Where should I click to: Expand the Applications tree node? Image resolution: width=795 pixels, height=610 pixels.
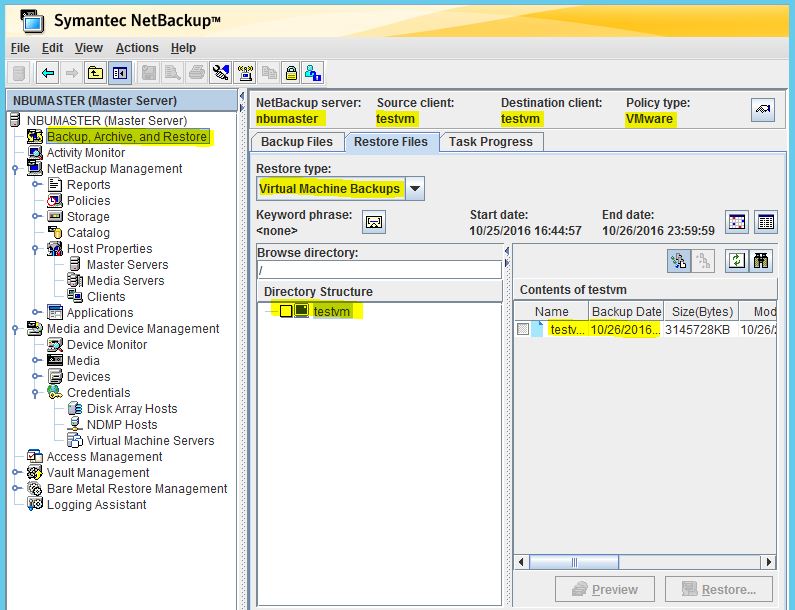pos(35,312)
